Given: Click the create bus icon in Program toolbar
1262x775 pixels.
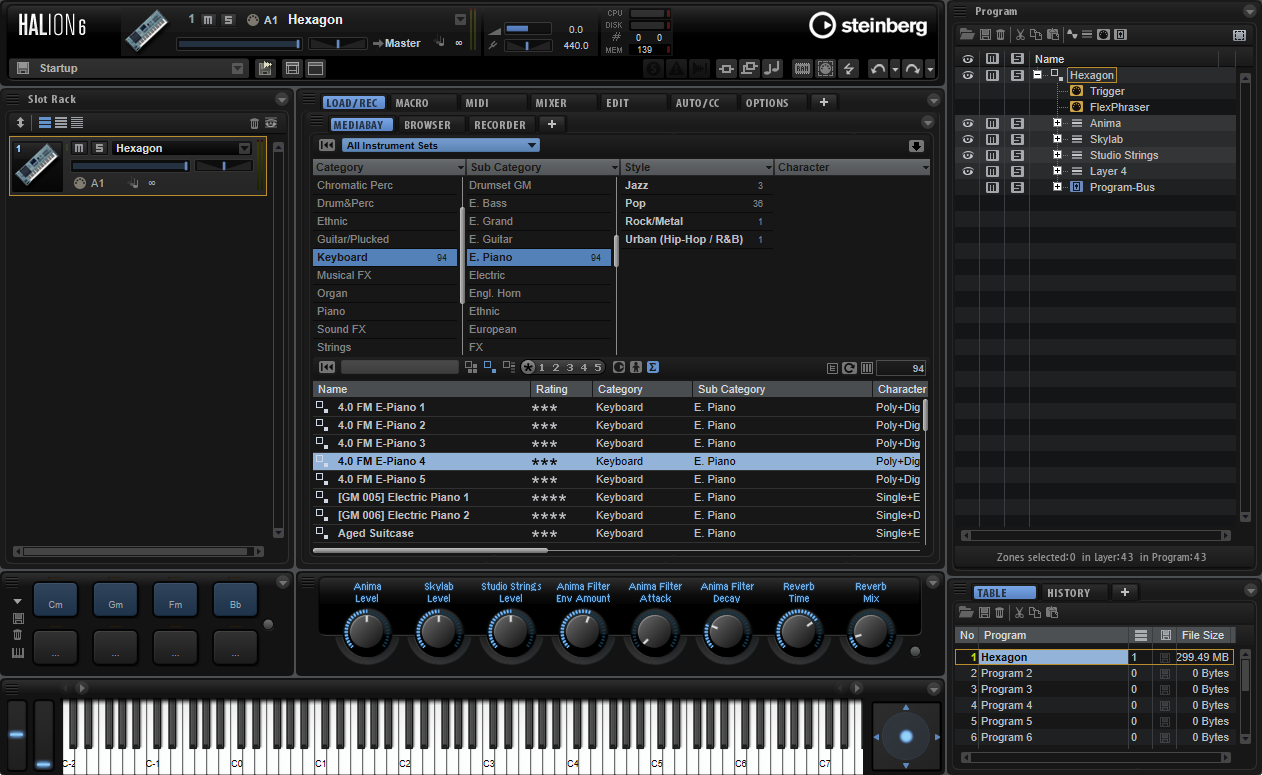Looking at the screenshot, I should 1120,35.
